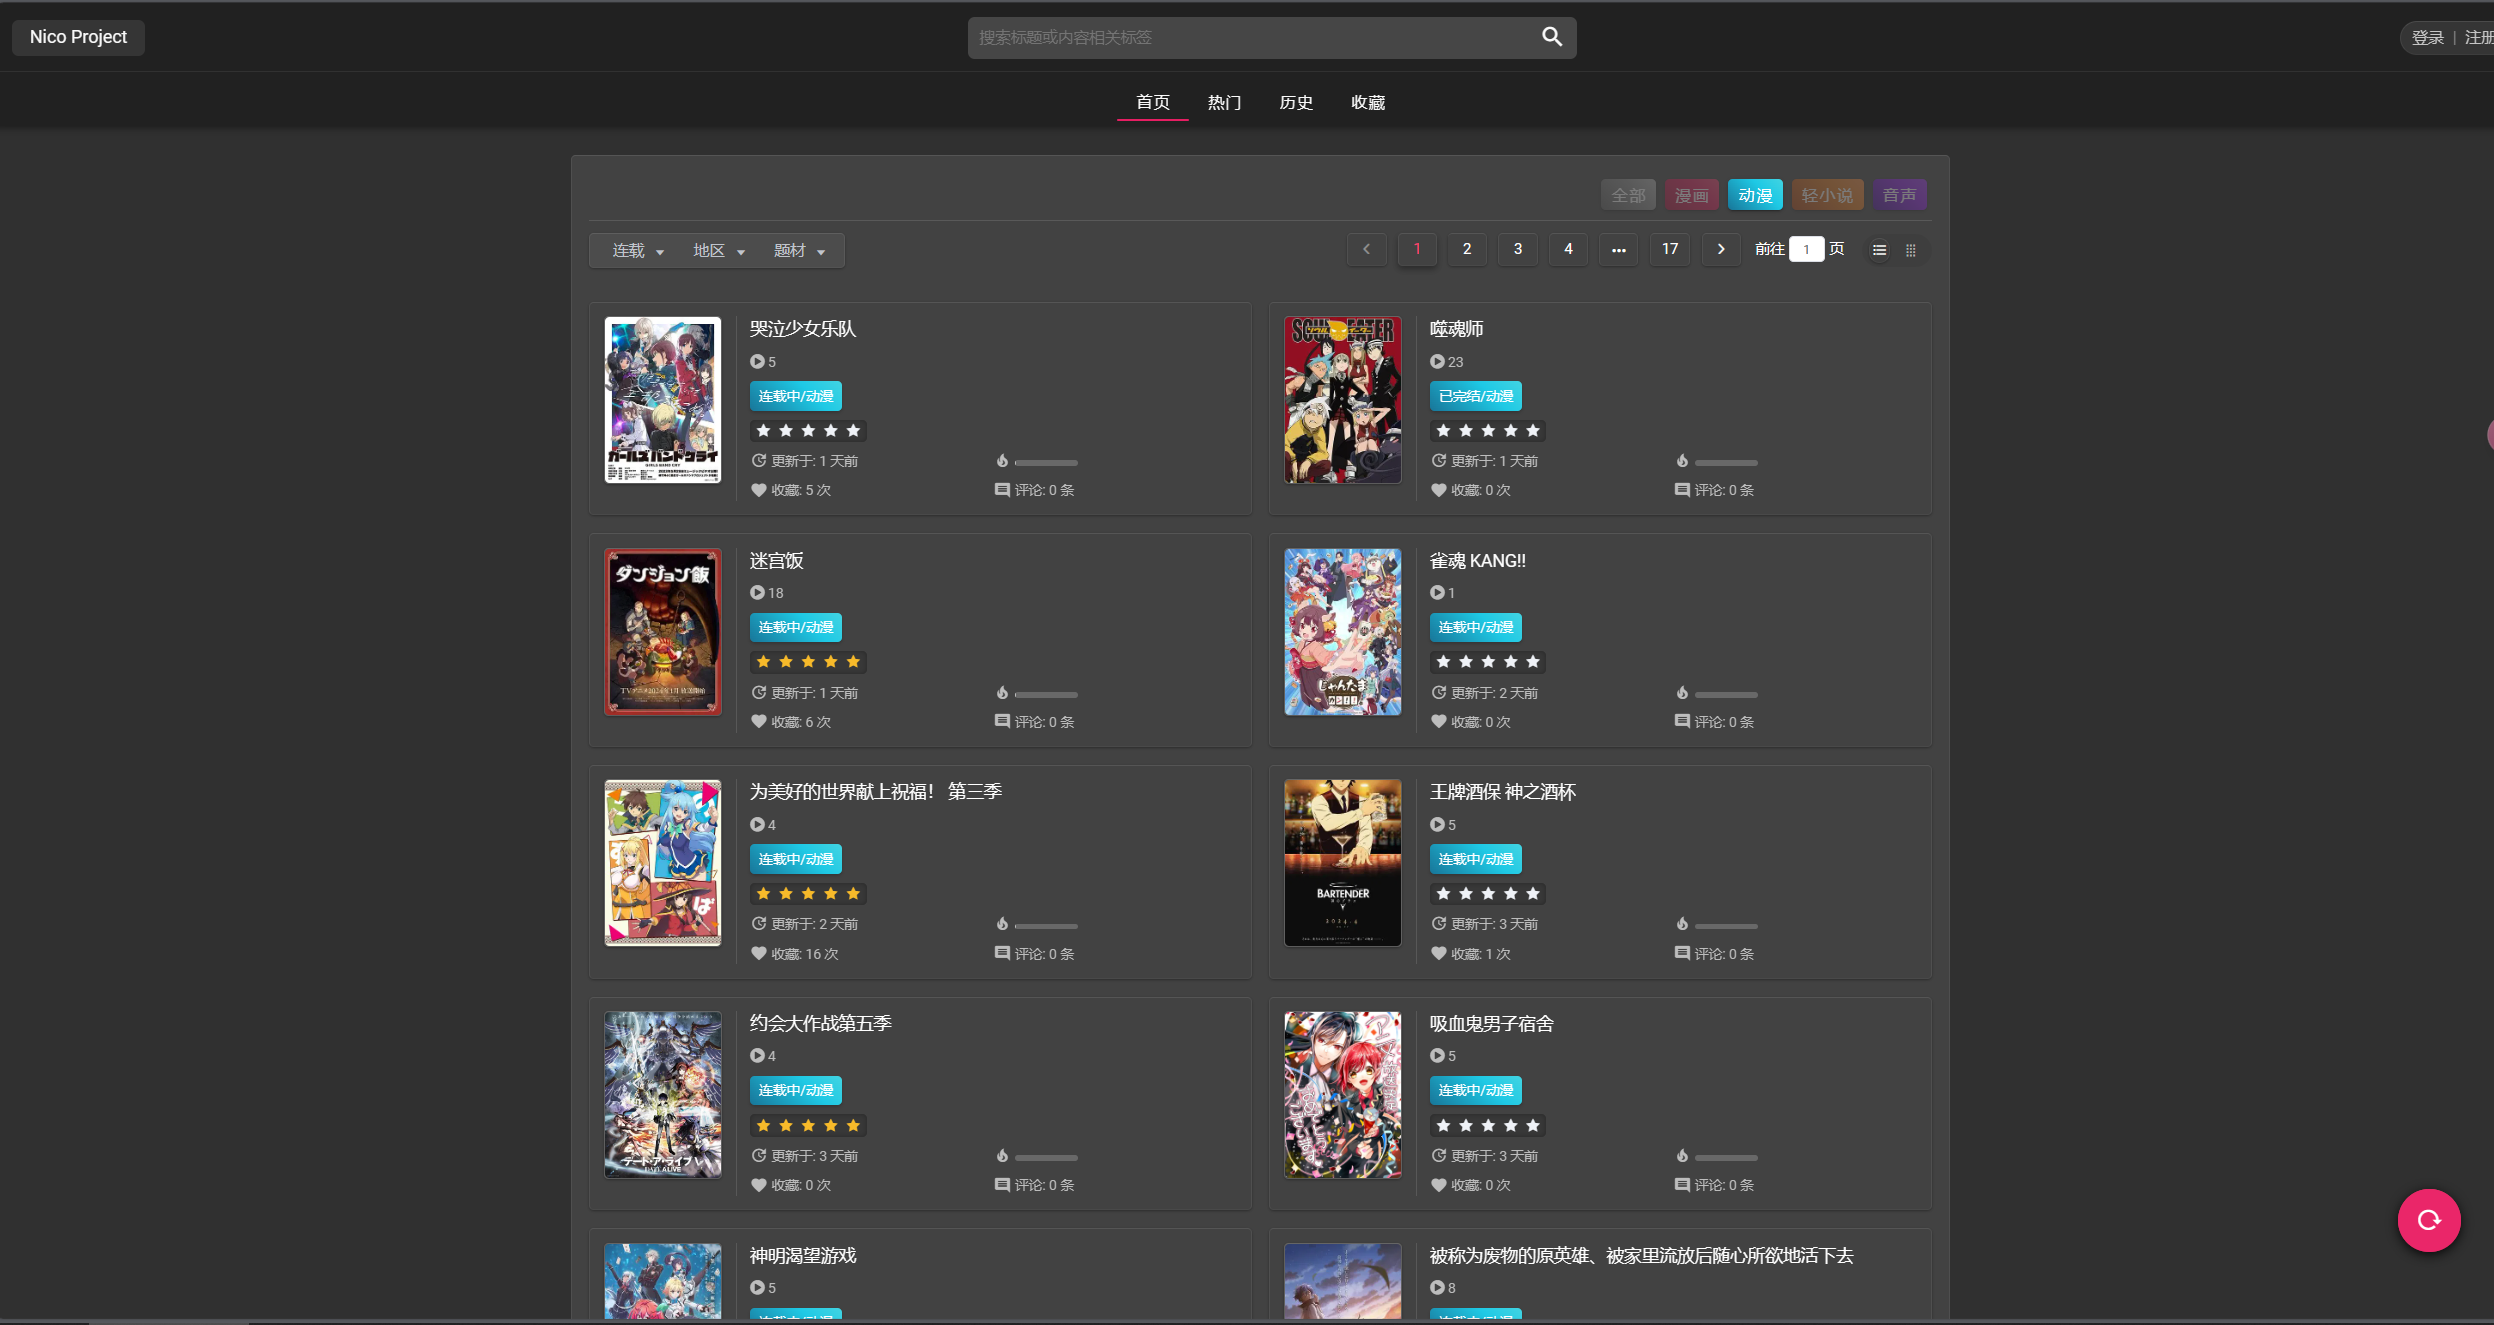Expand the 连载 status dropdown

click(x=633, y=249)
